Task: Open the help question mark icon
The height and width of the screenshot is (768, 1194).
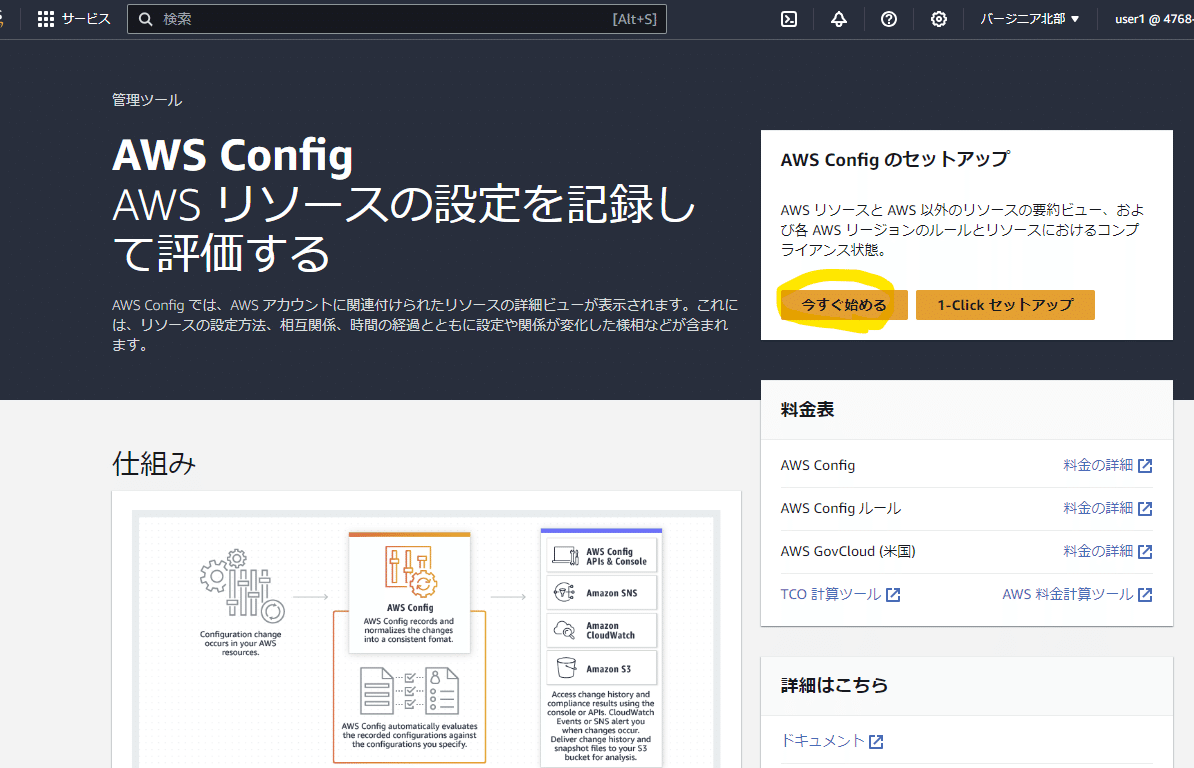Action: [x=889, y=19]
